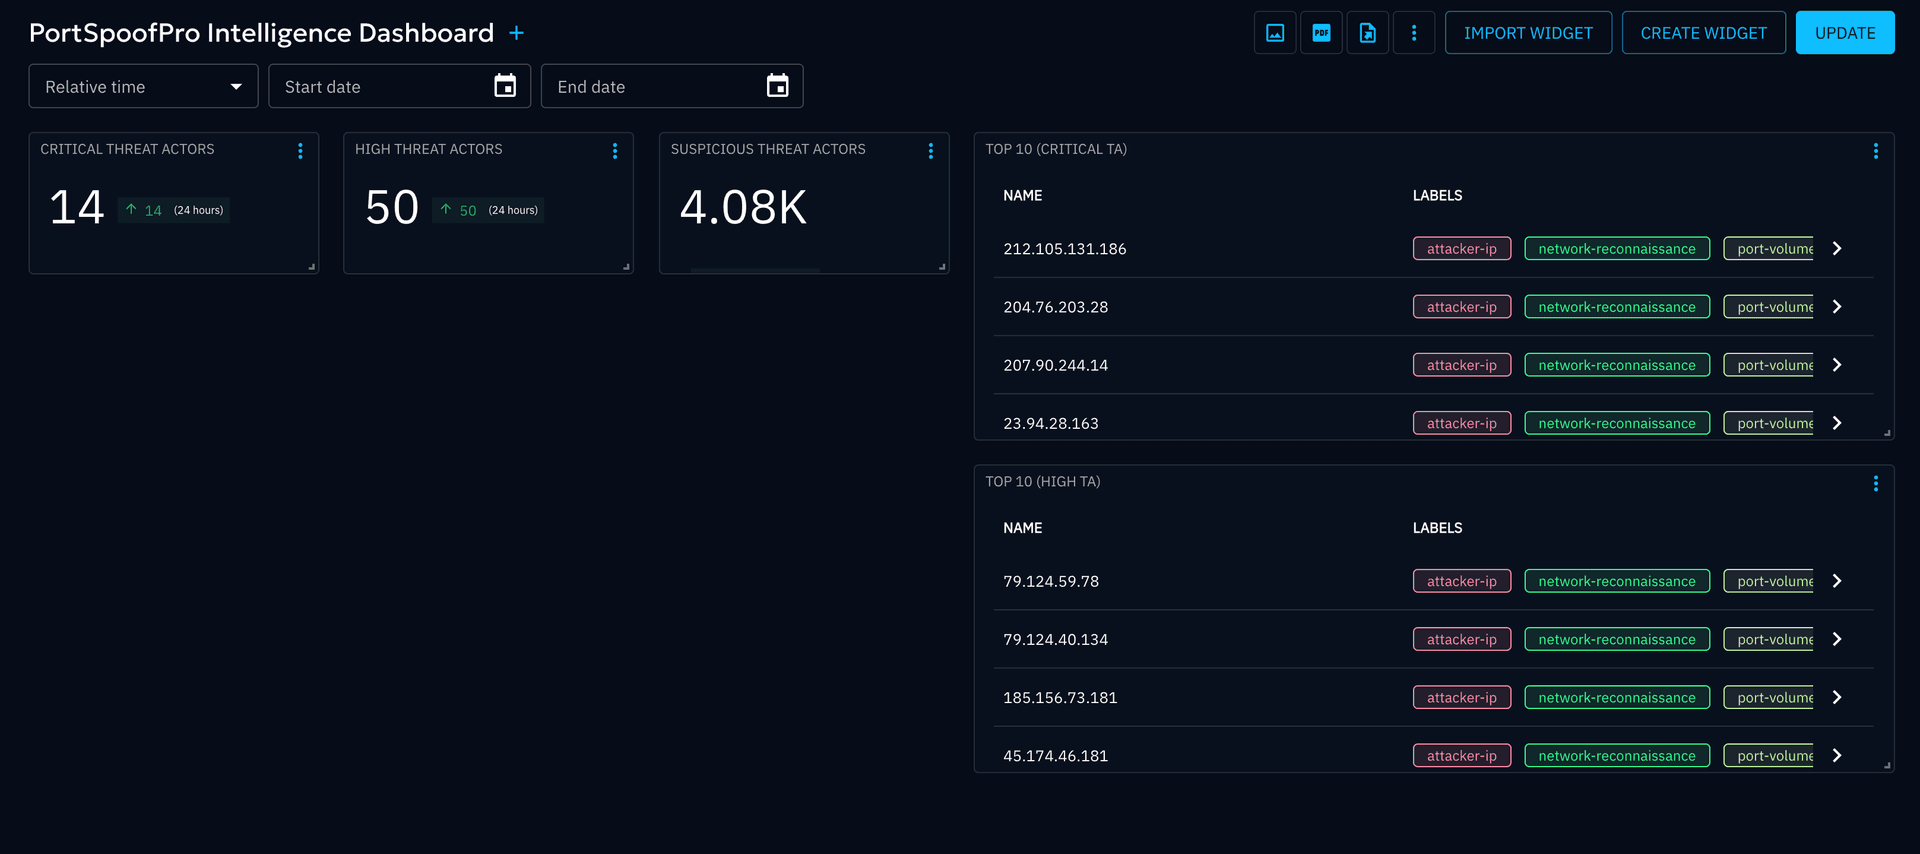Click the Update button
This screenshot has height=854, width=1920.
[1845, 33]
